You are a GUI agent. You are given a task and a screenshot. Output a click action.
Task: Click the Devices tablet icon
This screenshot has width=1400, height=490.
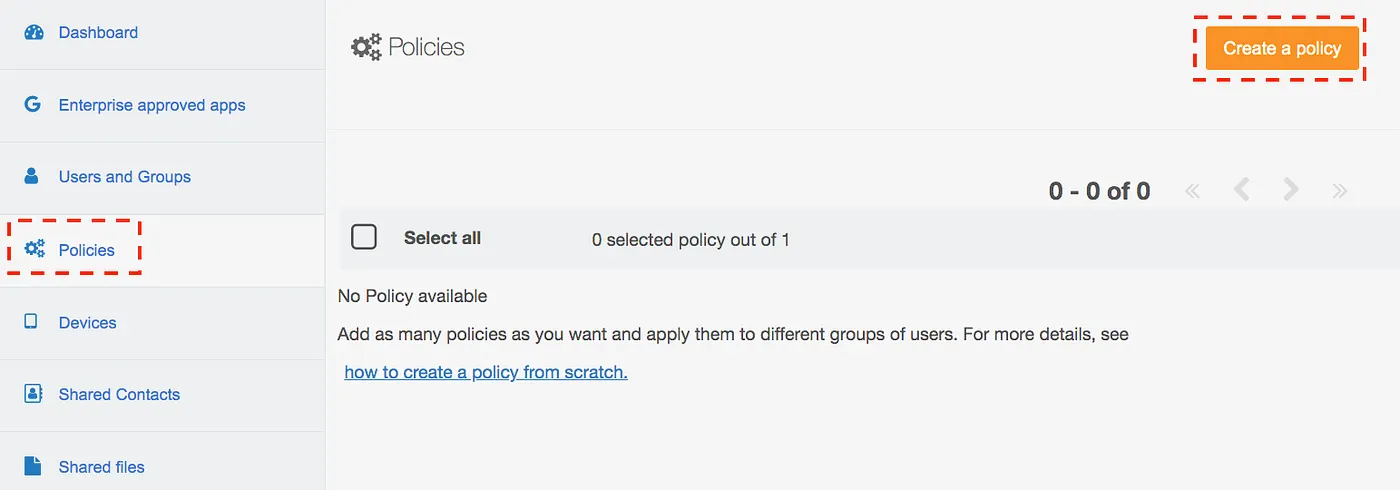point(31,322)
